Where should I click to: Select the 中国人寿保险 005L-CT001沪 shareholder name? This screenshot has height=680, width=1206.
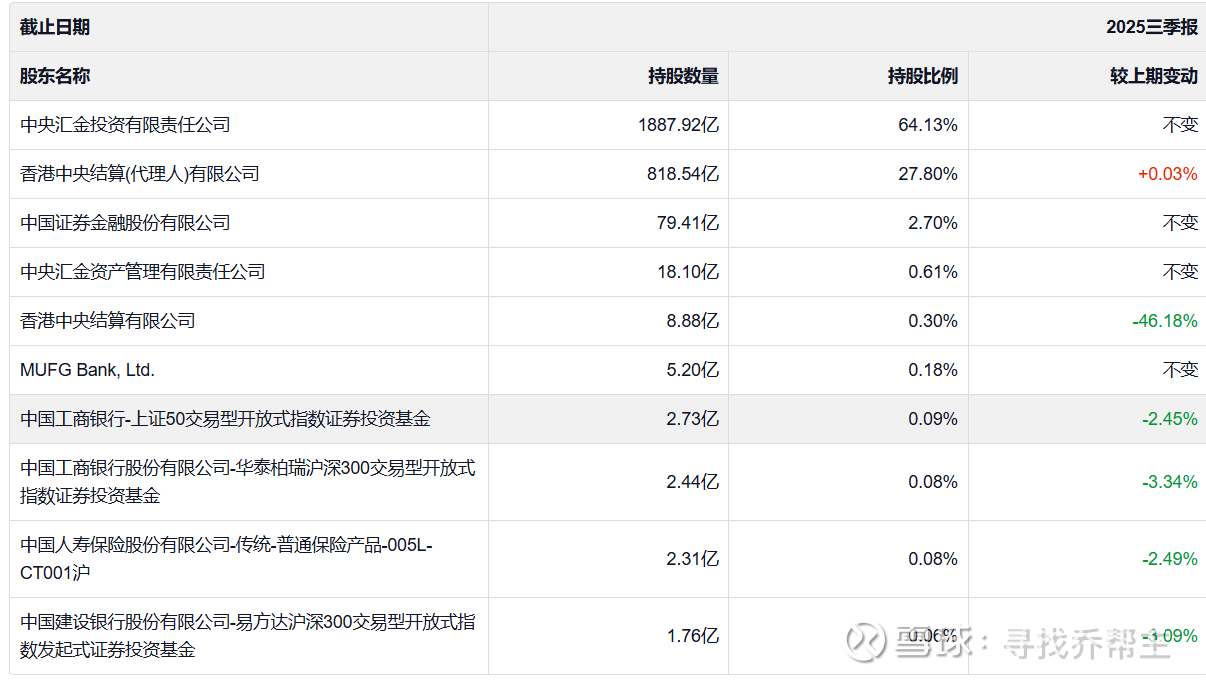tap(226, 559)
